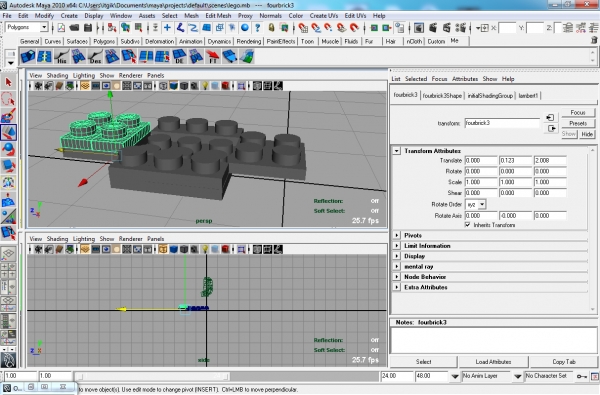This screenshot has height=395, width=600.
Task: Expand the mental ray section
Action: click(397, 266)
